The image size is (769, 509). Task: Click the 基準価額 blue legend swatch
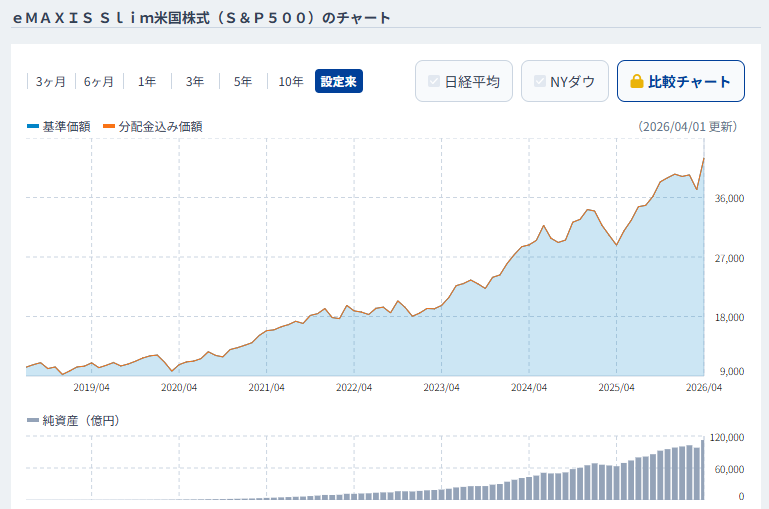[33, 127]
